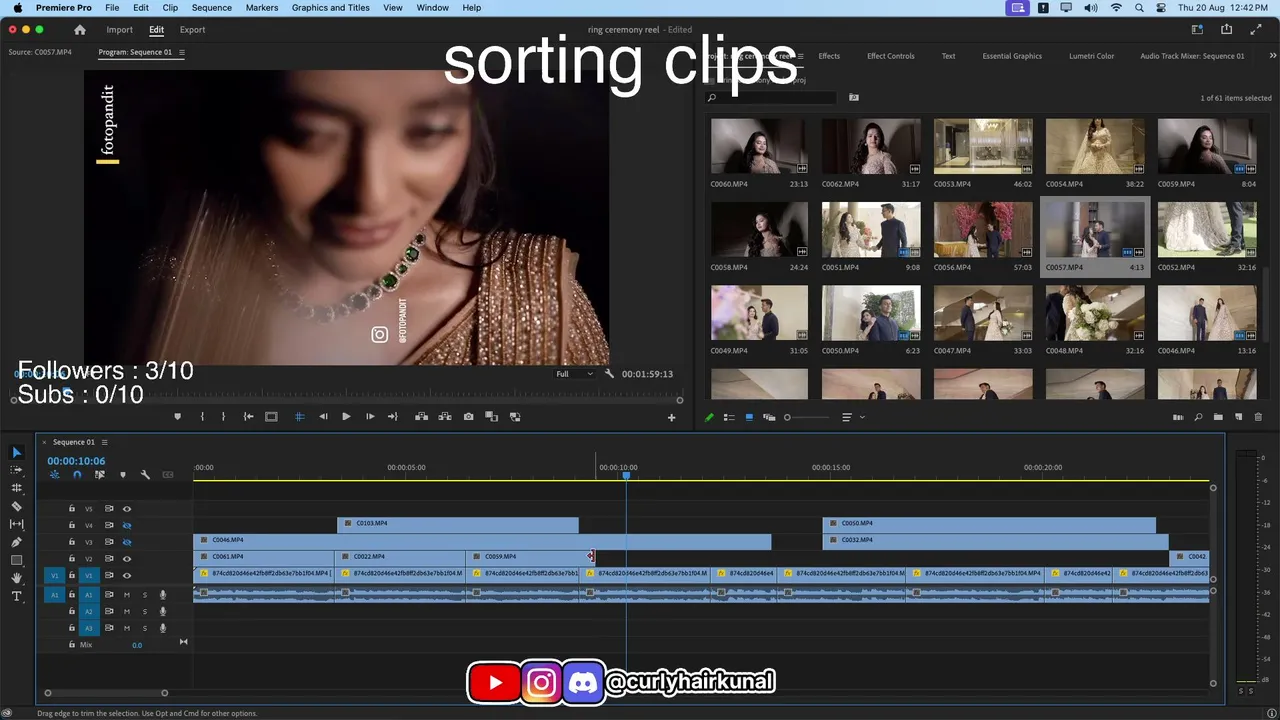Select the Selection tool arrow
This screenshot has width=1280, height=720.
point(16,452)
